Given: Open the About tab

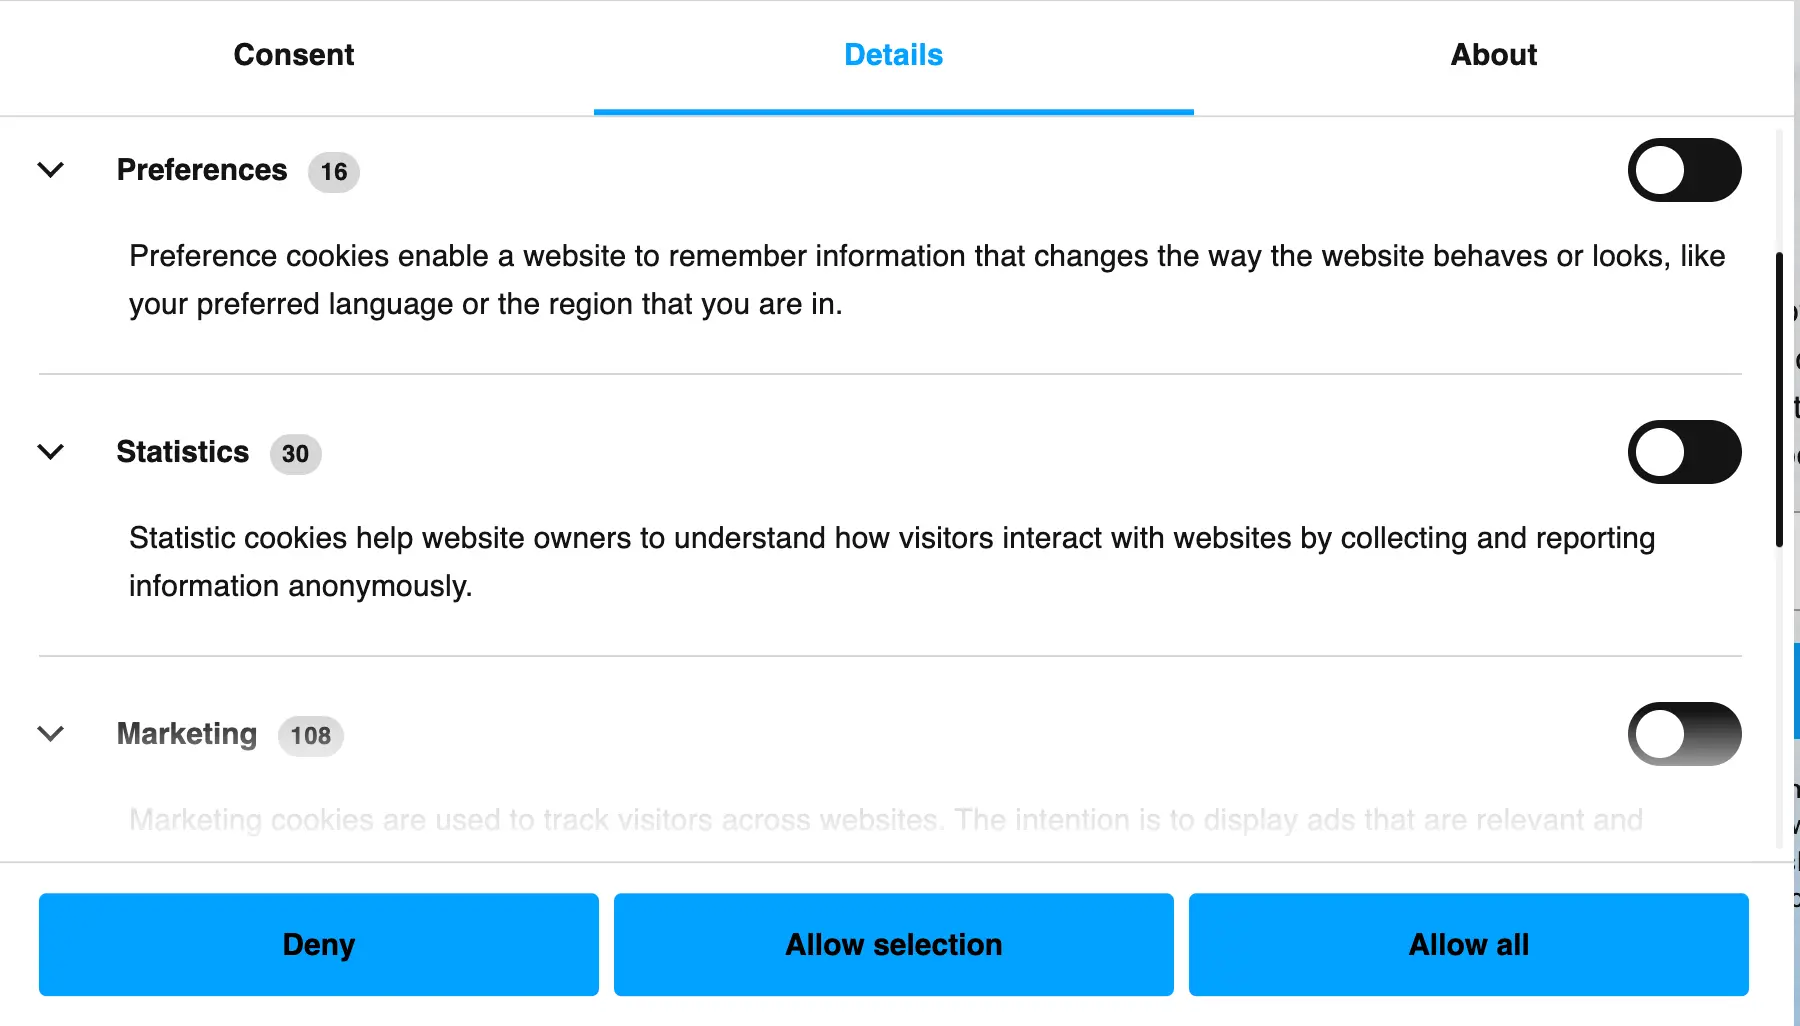Looking at the screenshot, I should (x=1494, y=55).
